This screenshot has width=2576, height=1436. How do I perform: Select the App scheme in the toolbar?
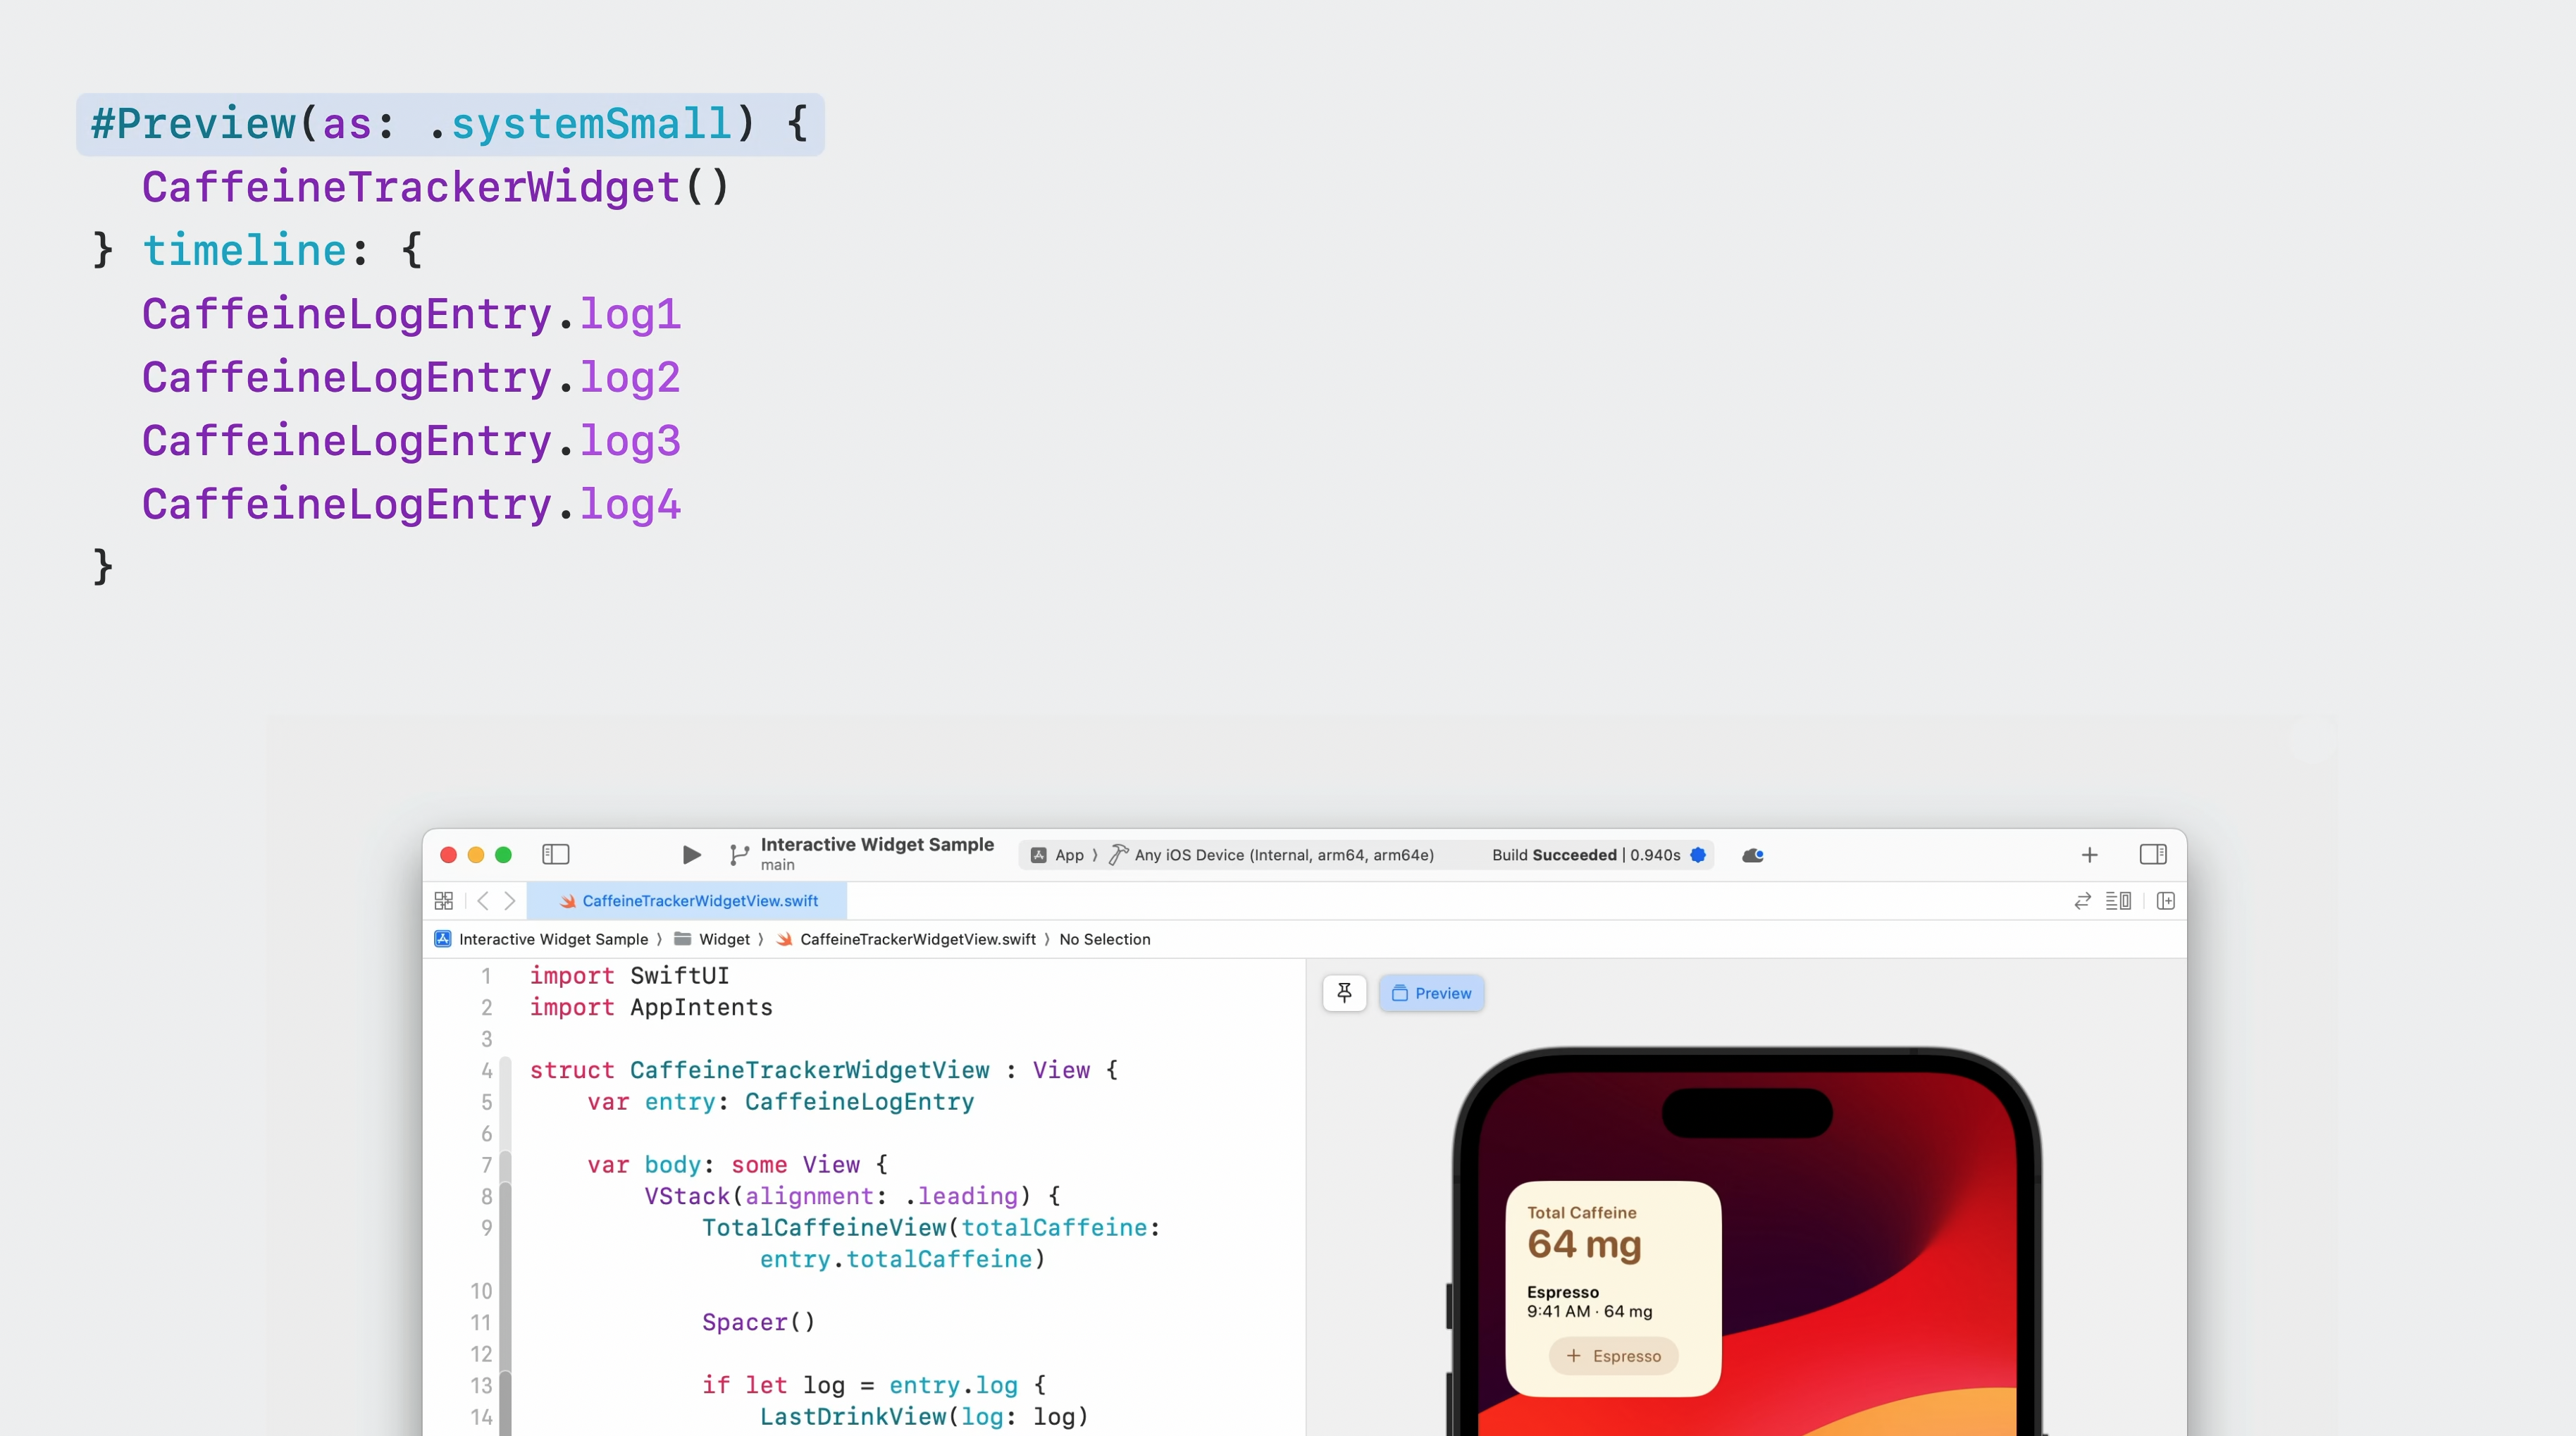pos(1058,855)
